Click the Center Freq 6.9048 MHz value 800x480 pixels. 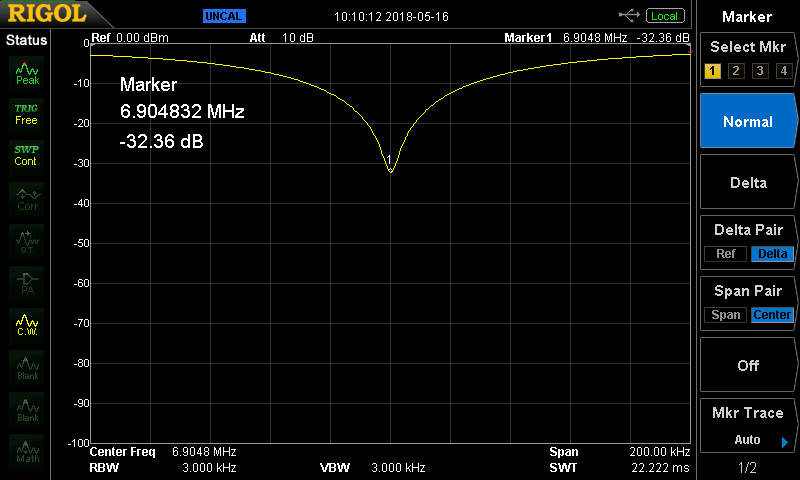pyautogui.click(x=204, y=452)
